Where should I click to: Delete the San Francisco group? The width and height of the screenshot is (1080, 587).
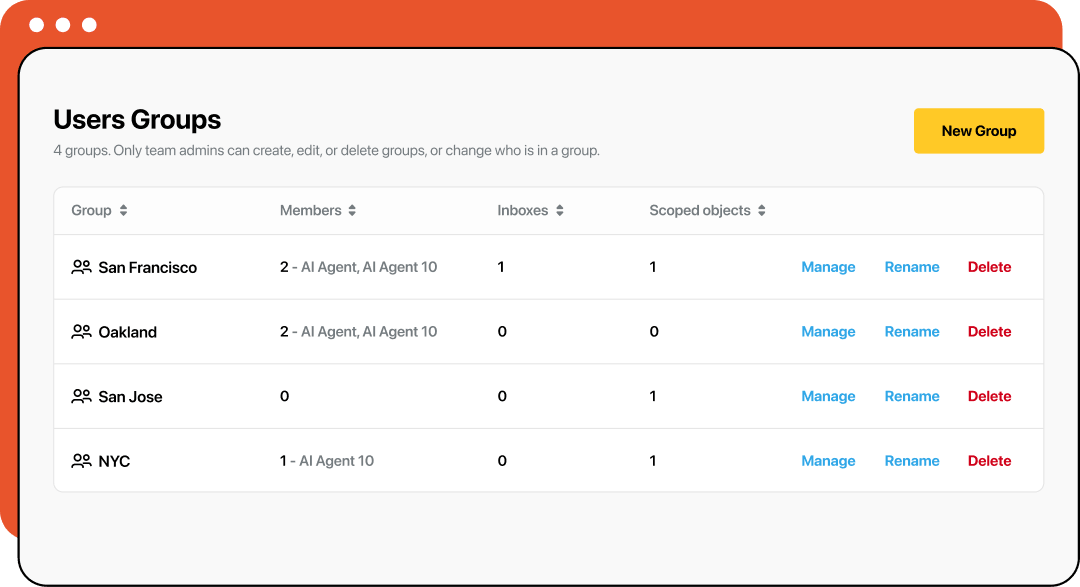pyautogui.click(x=989, y=267)
